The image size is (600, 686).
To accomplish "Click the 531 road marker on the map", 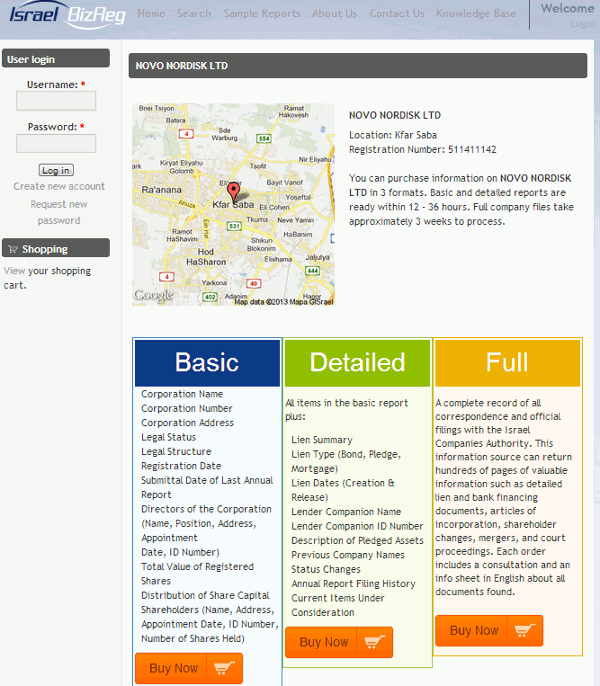I will pos(235,226).
